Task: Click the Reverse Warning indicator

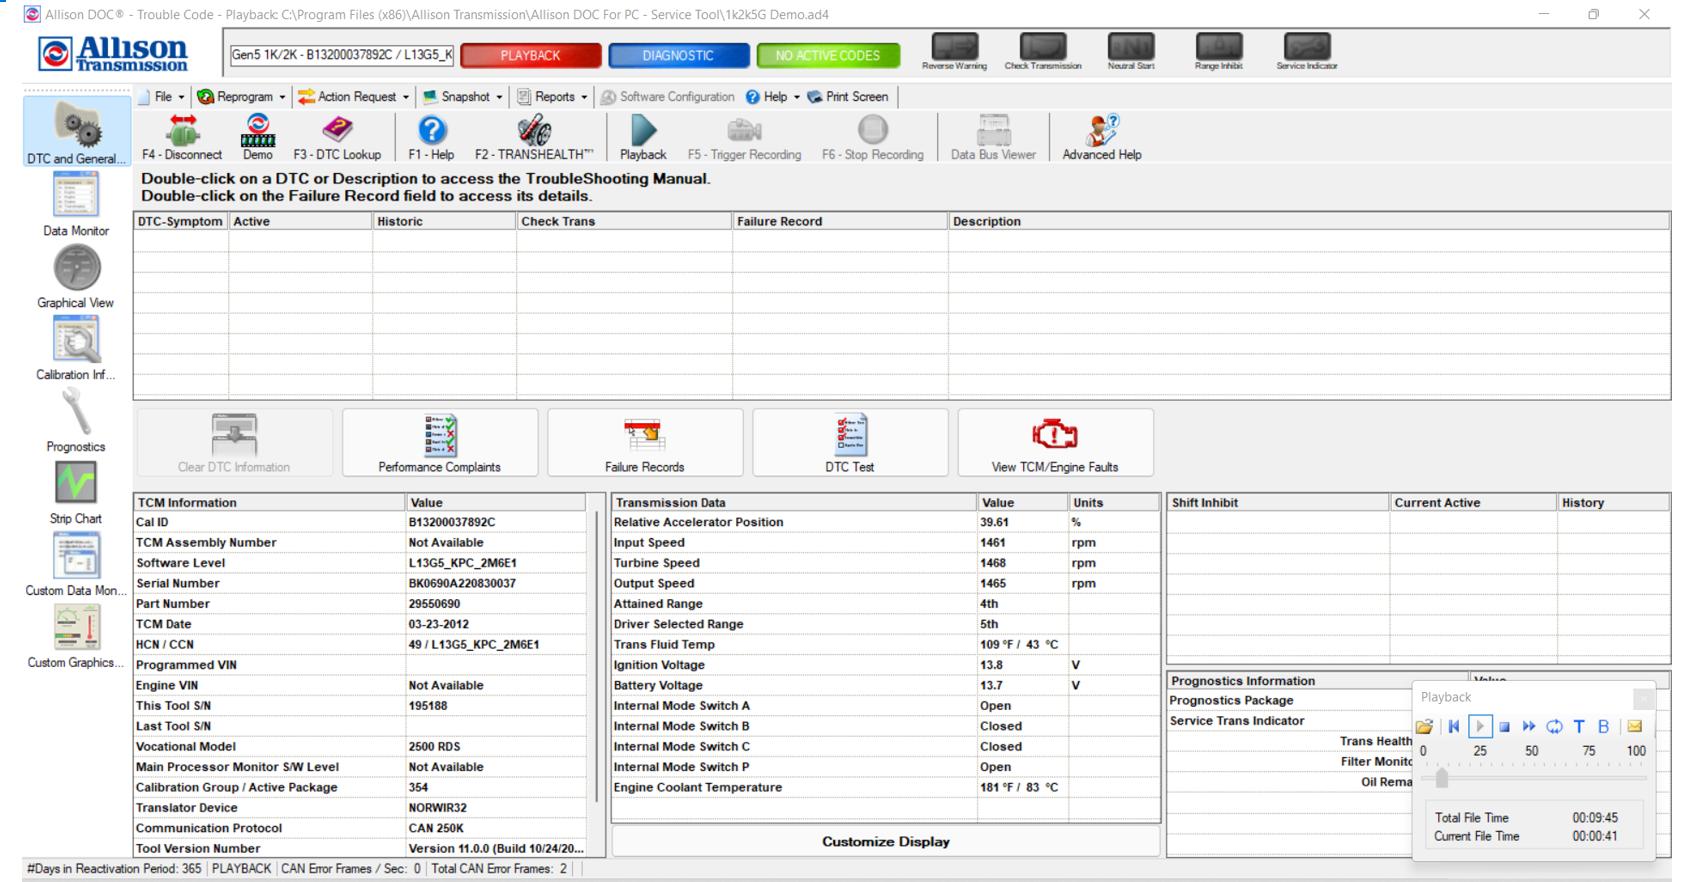Action: pos(954,51)
